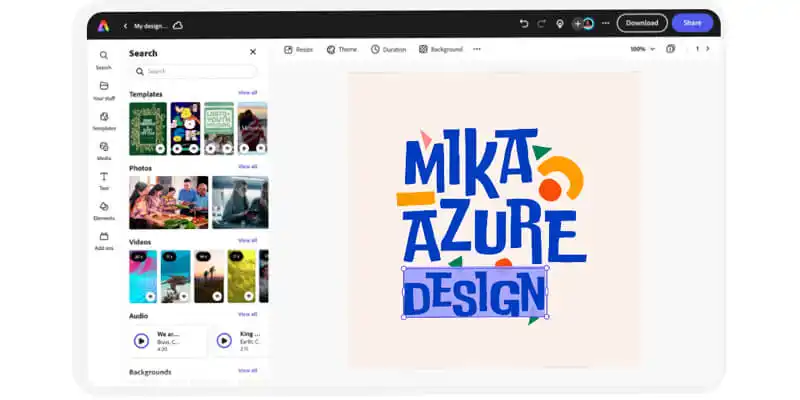The image size is (800, 400).
Task: View all Backgrounds
Action: 247,370
